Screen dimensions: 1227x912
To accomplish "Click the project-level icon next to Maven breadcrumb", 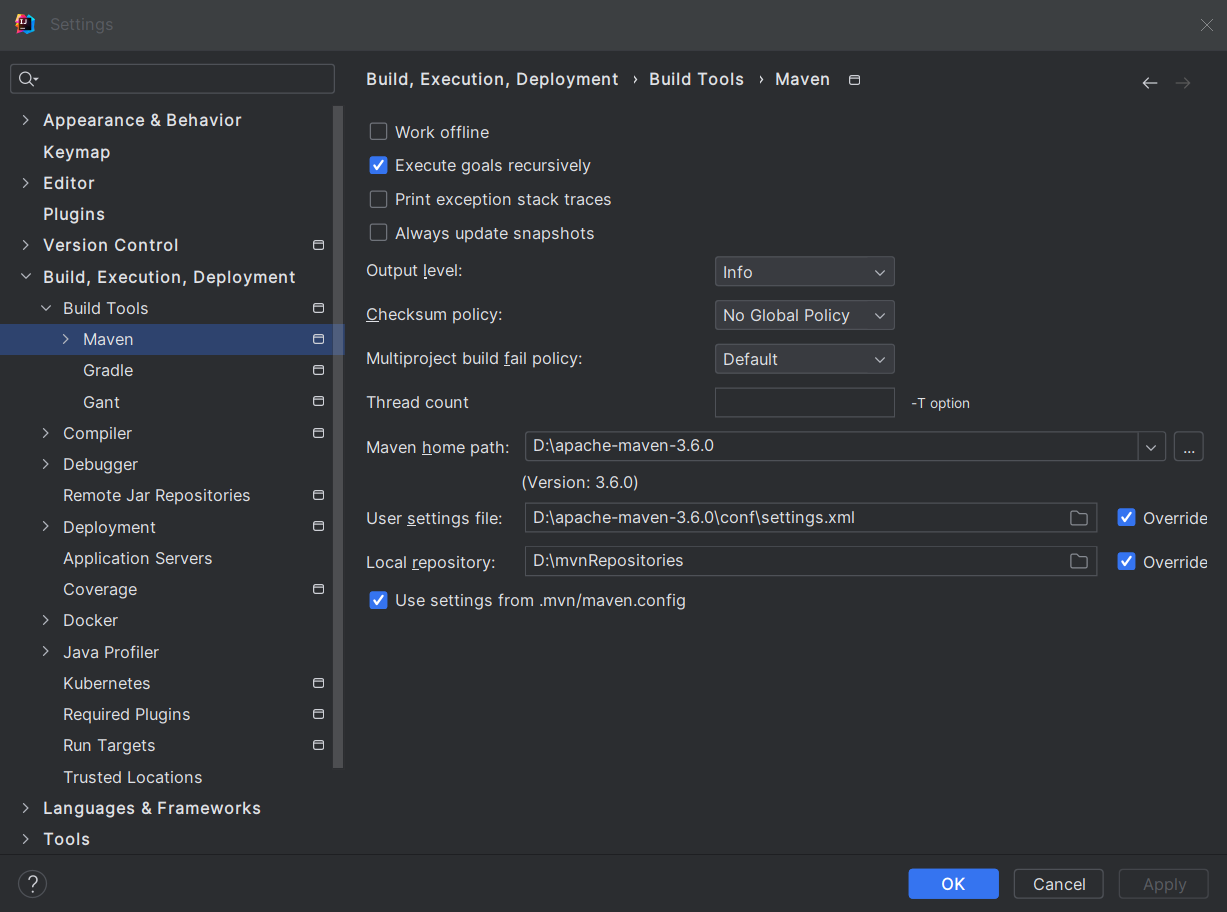I will pos(854,80).
